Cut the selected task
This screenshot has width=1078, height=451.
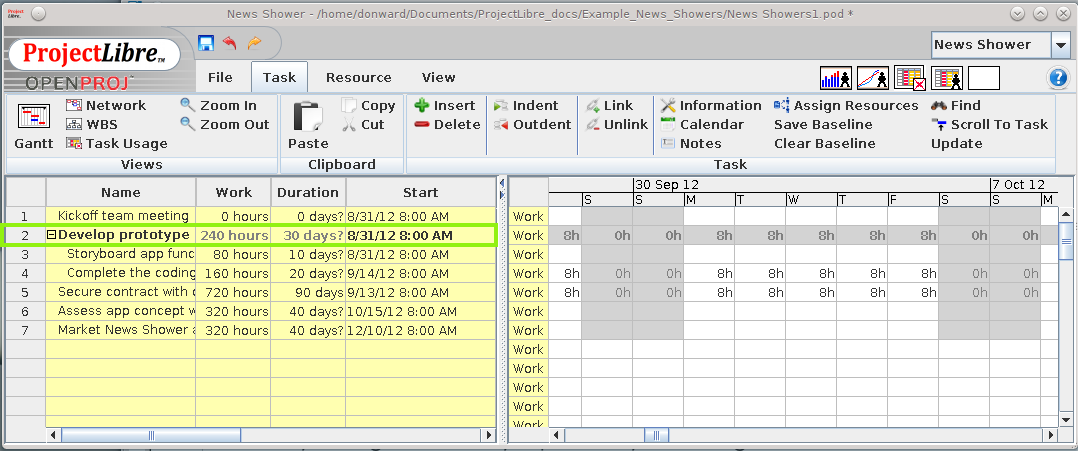coord(364,124)
